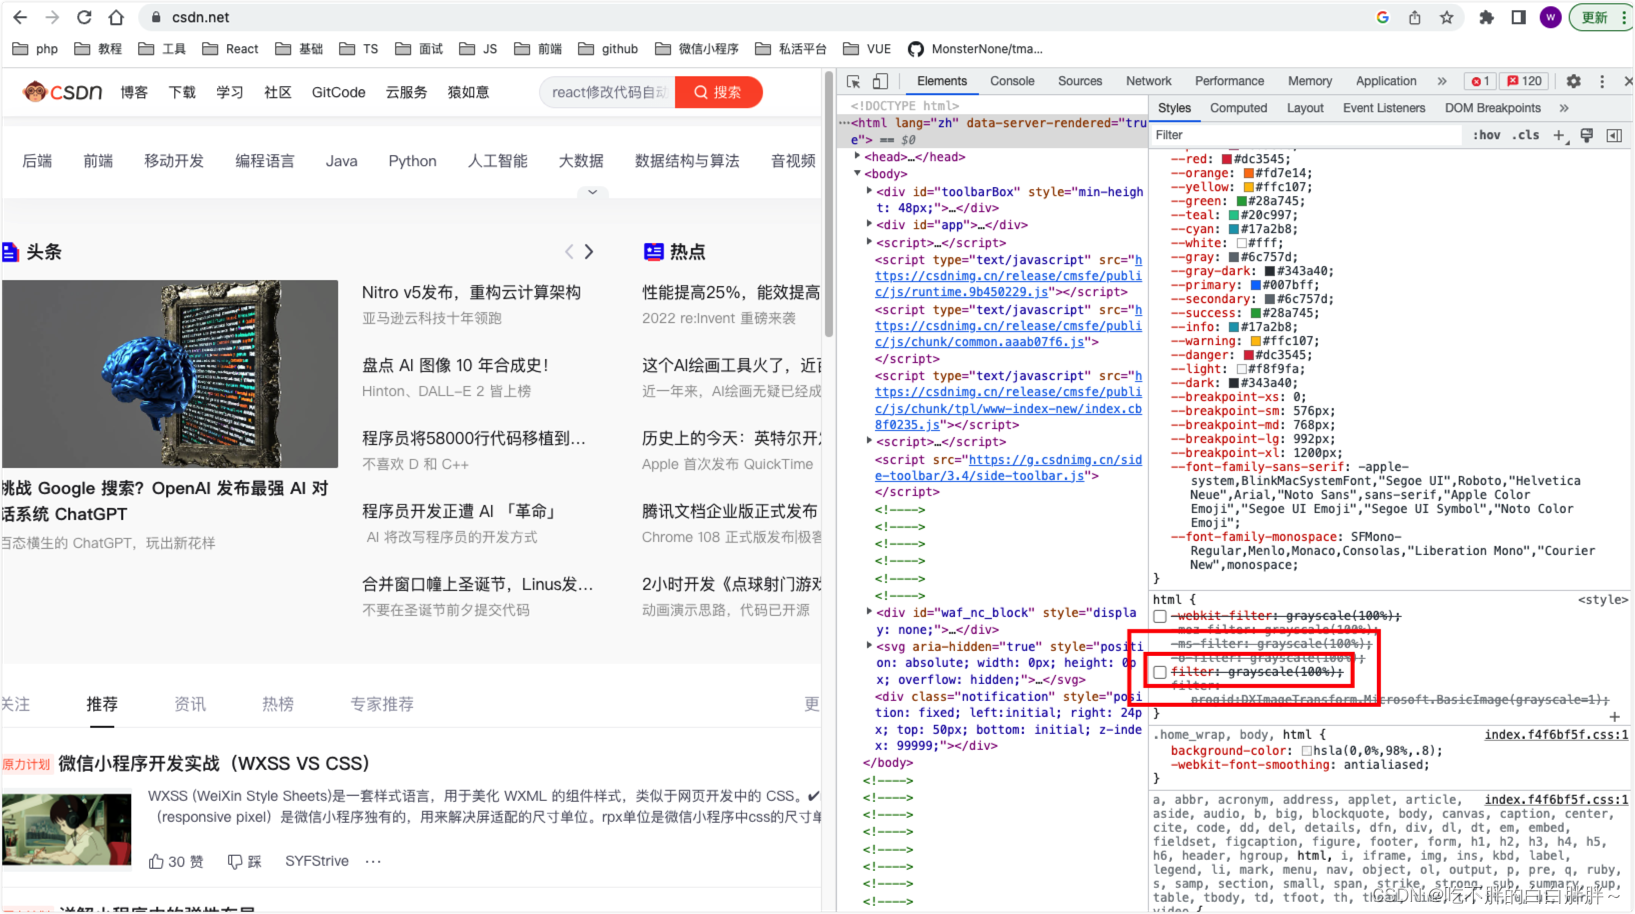Show the 120 issues badge
Viewport: 1635px width, 914px height.
1525,81
